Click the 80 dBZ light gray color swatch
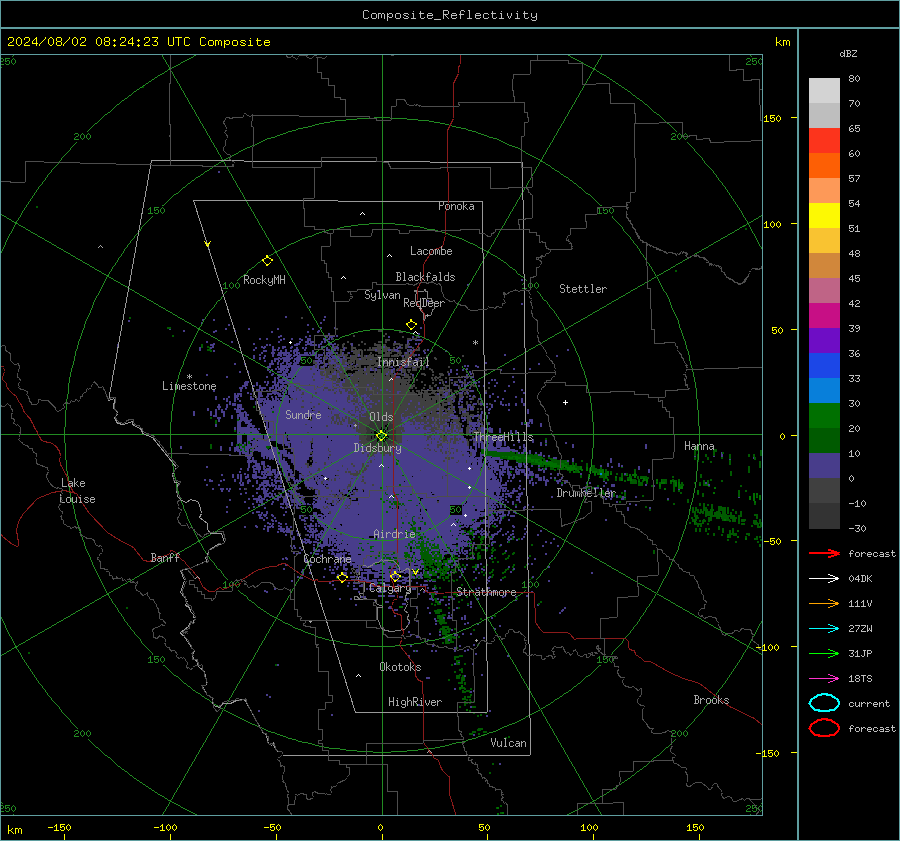This screenshot has height=841, width=900. (824, 90)
